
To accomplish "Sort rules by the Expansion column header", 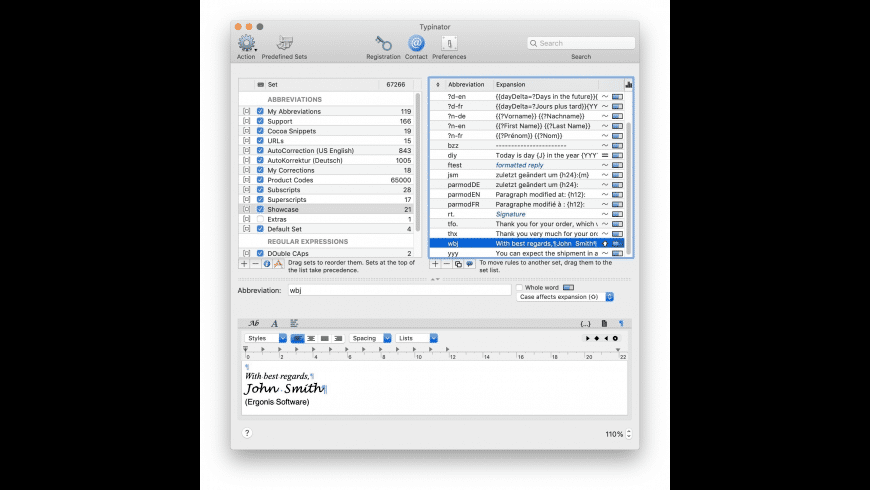I will (546, 84).
